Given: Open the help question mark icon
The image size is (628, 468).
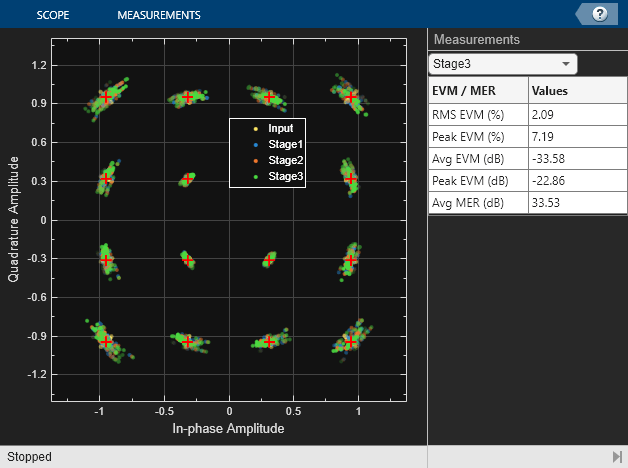Looking at the screenshot, I should coord(600,14).
